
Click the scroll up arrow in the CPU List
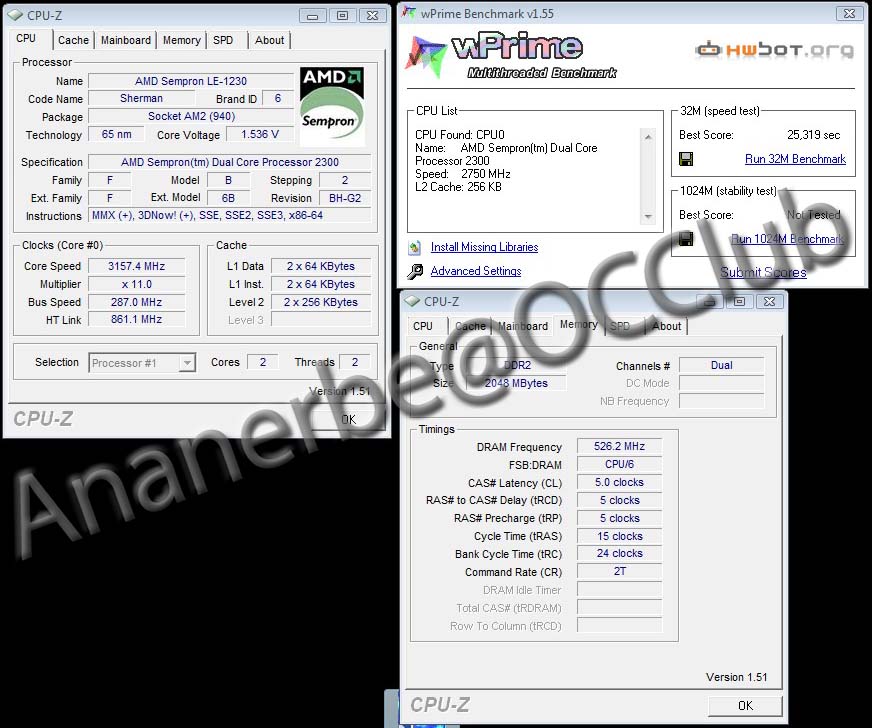(648, 137)
